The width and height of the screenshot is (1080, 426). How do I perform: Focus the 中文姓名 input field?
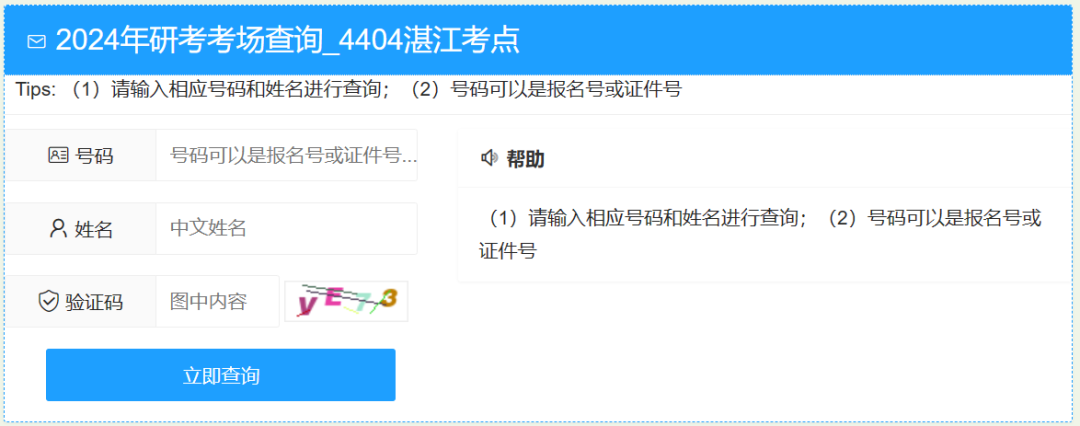[287, 228]
